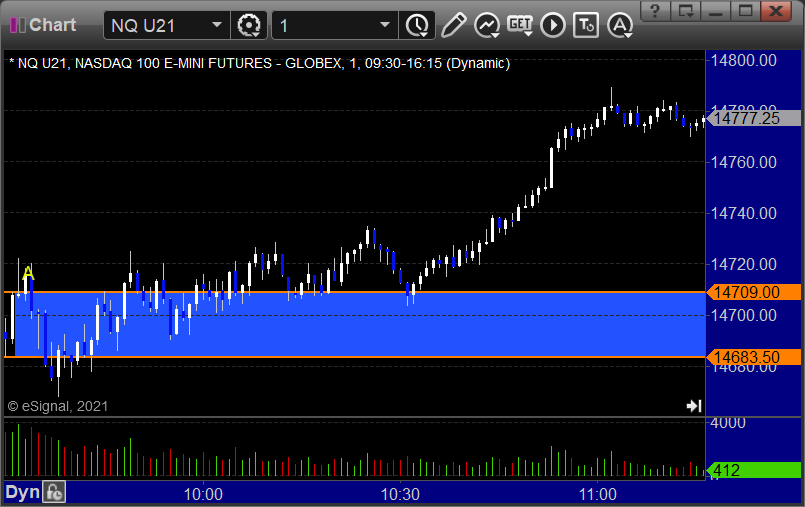Click the eSignal 2021 copyright text
The image size is (805, 507).
(58, 406)
